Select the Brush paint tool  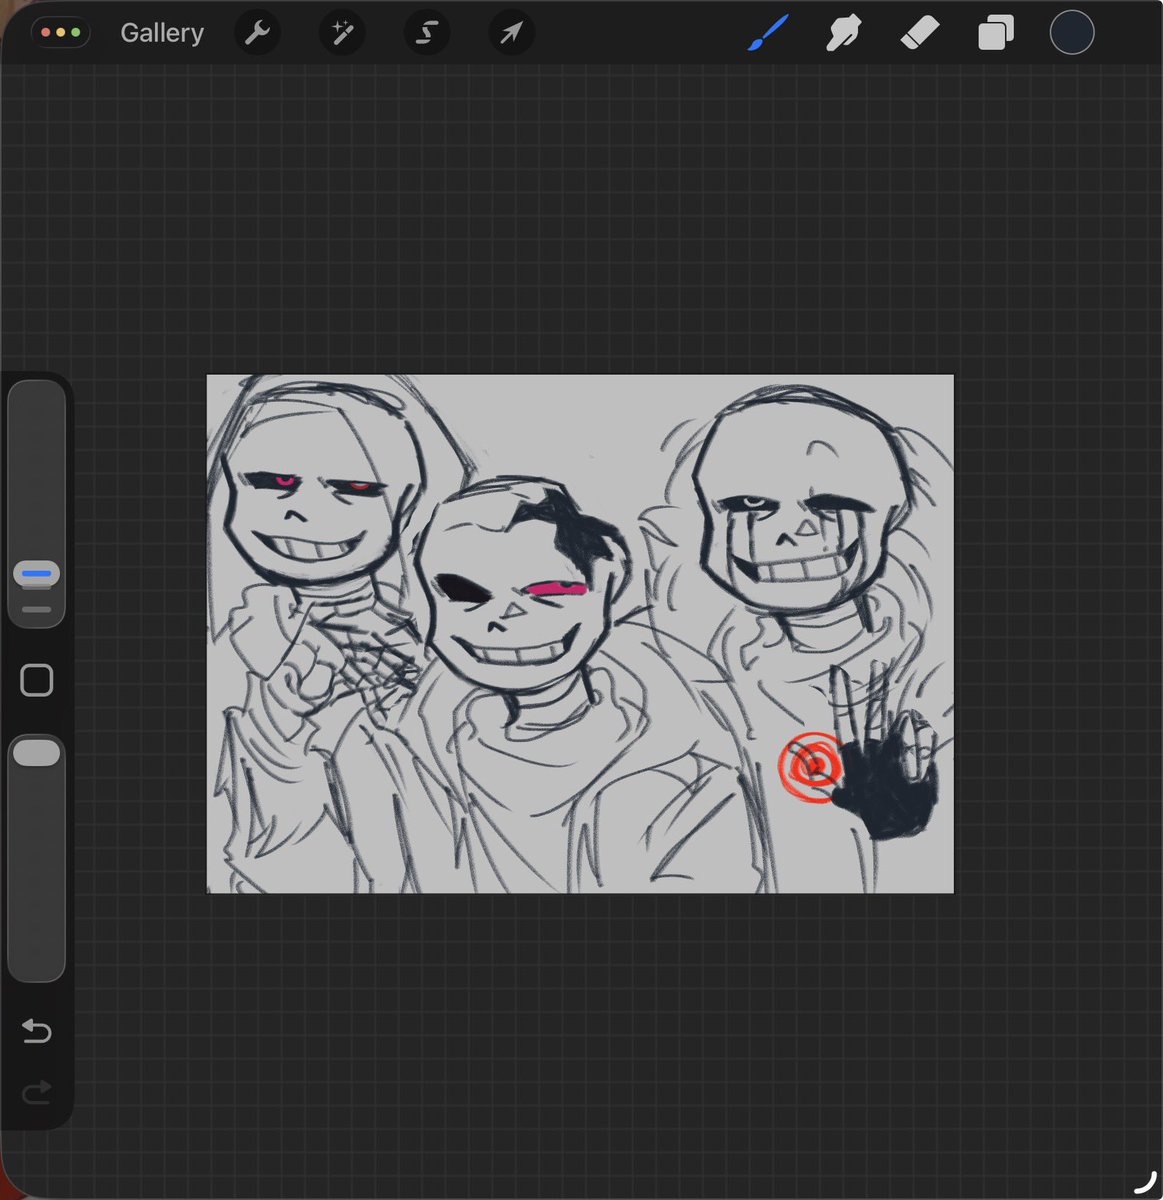coord(768,34)
